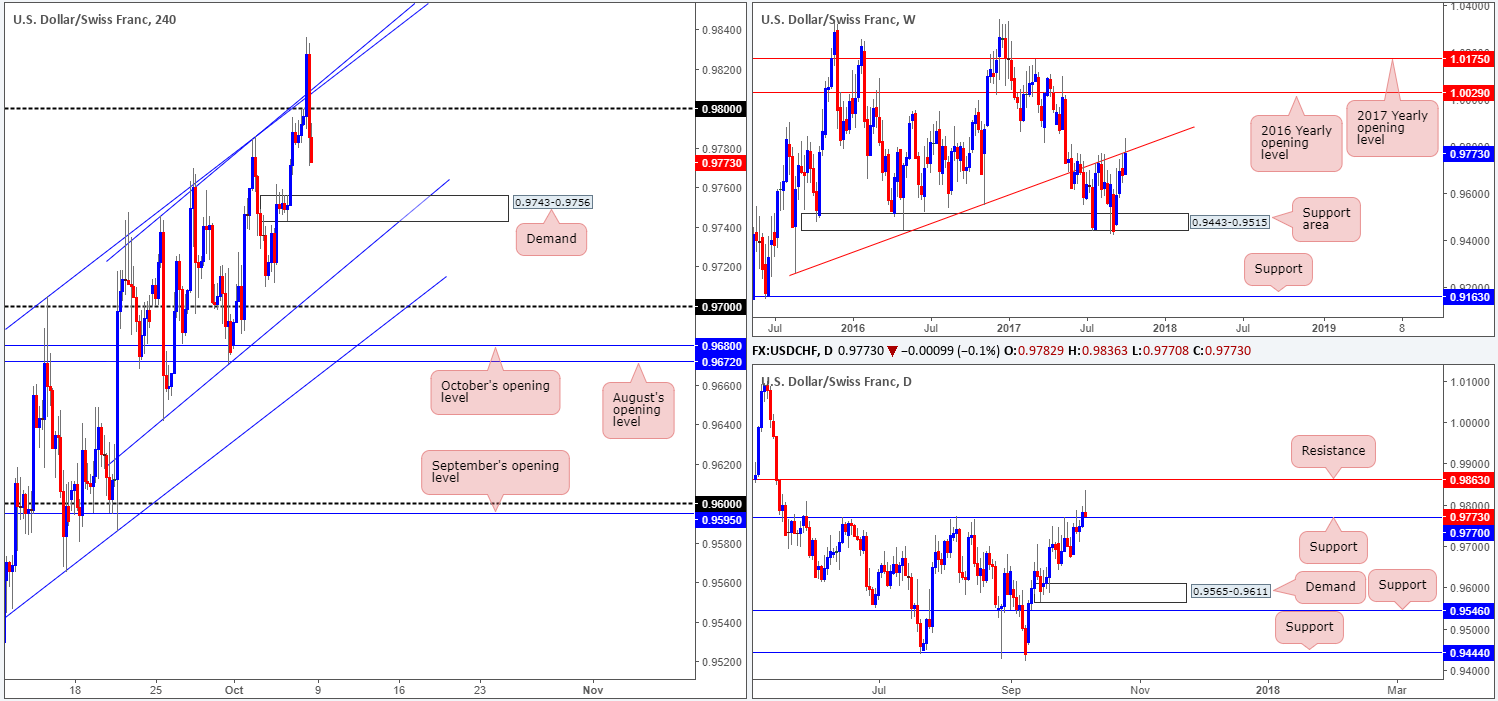Click the '2019' year label on weekly axis

click(x=1324, y=327)
